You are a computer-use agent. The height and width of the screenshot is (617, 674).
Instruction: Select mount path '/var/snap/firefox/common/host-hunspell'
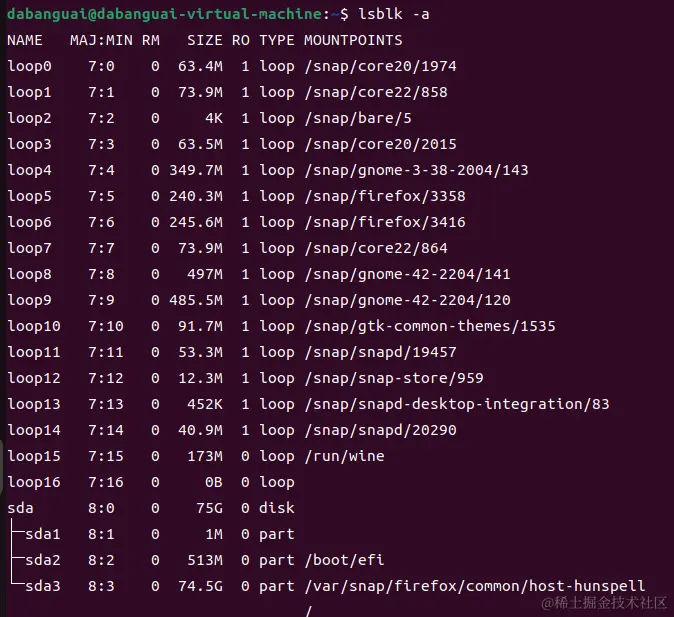click(x=475, y=586)
